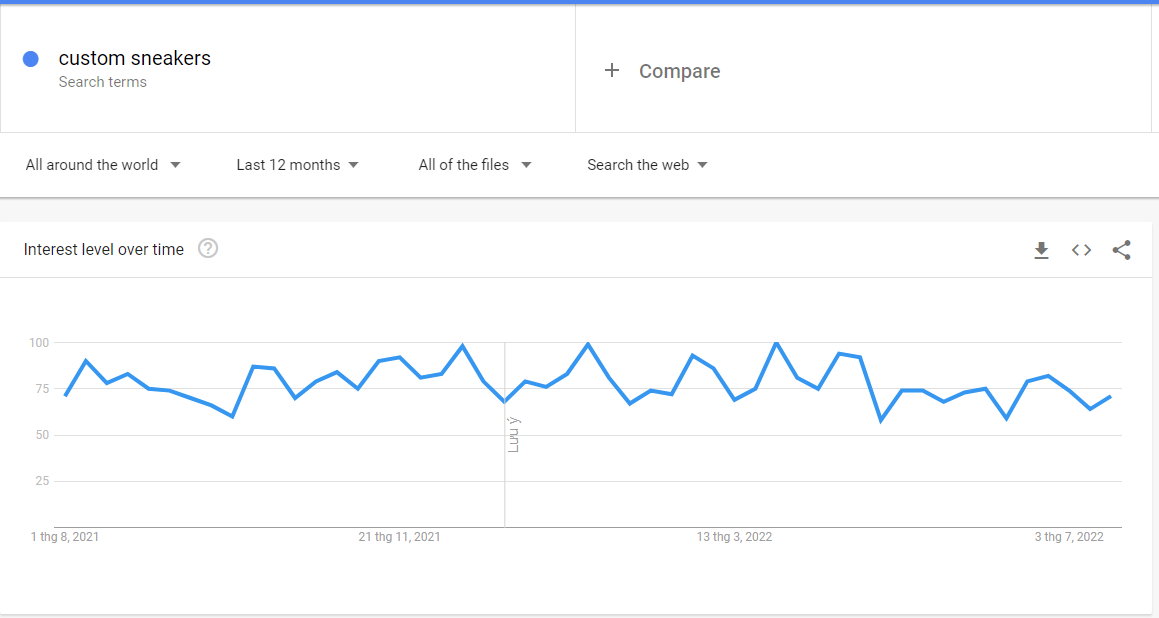Click the Interest level over time heading
The width and height of the screenshot is (1159, 618).
[104, 250]
